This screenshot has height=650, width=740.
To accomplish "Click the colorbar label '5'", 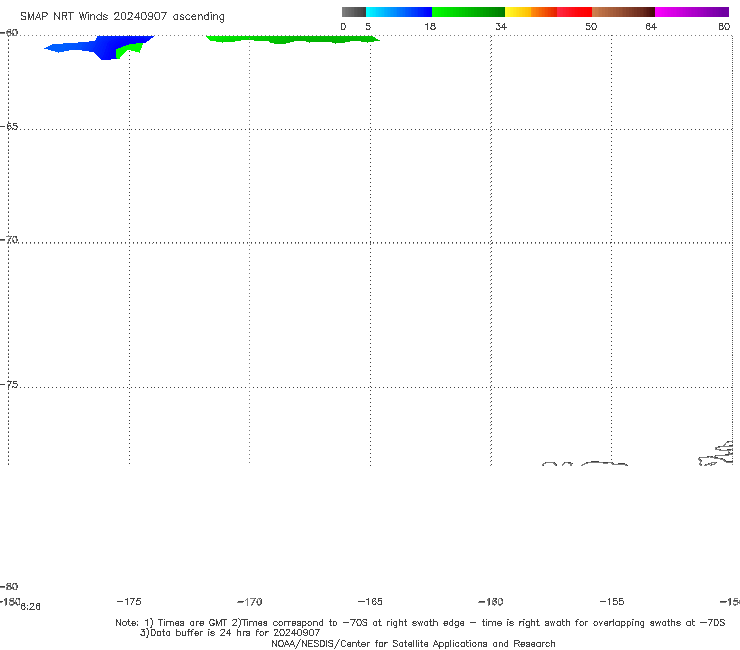I will pos(368,26).
